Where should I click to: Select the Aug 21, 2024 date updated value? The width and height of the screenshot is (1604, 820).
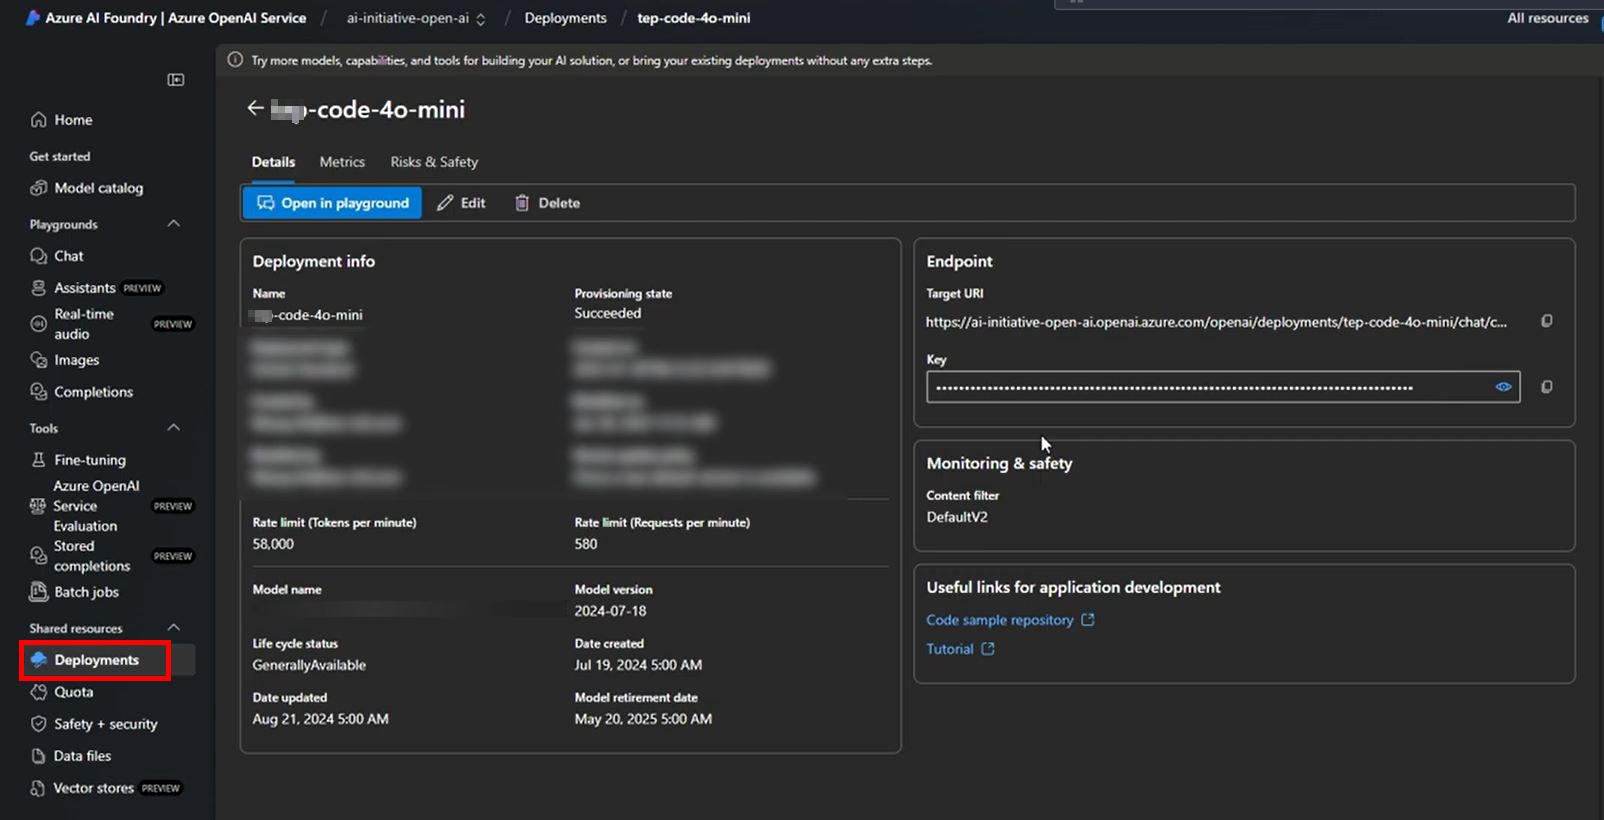(320, 719)
